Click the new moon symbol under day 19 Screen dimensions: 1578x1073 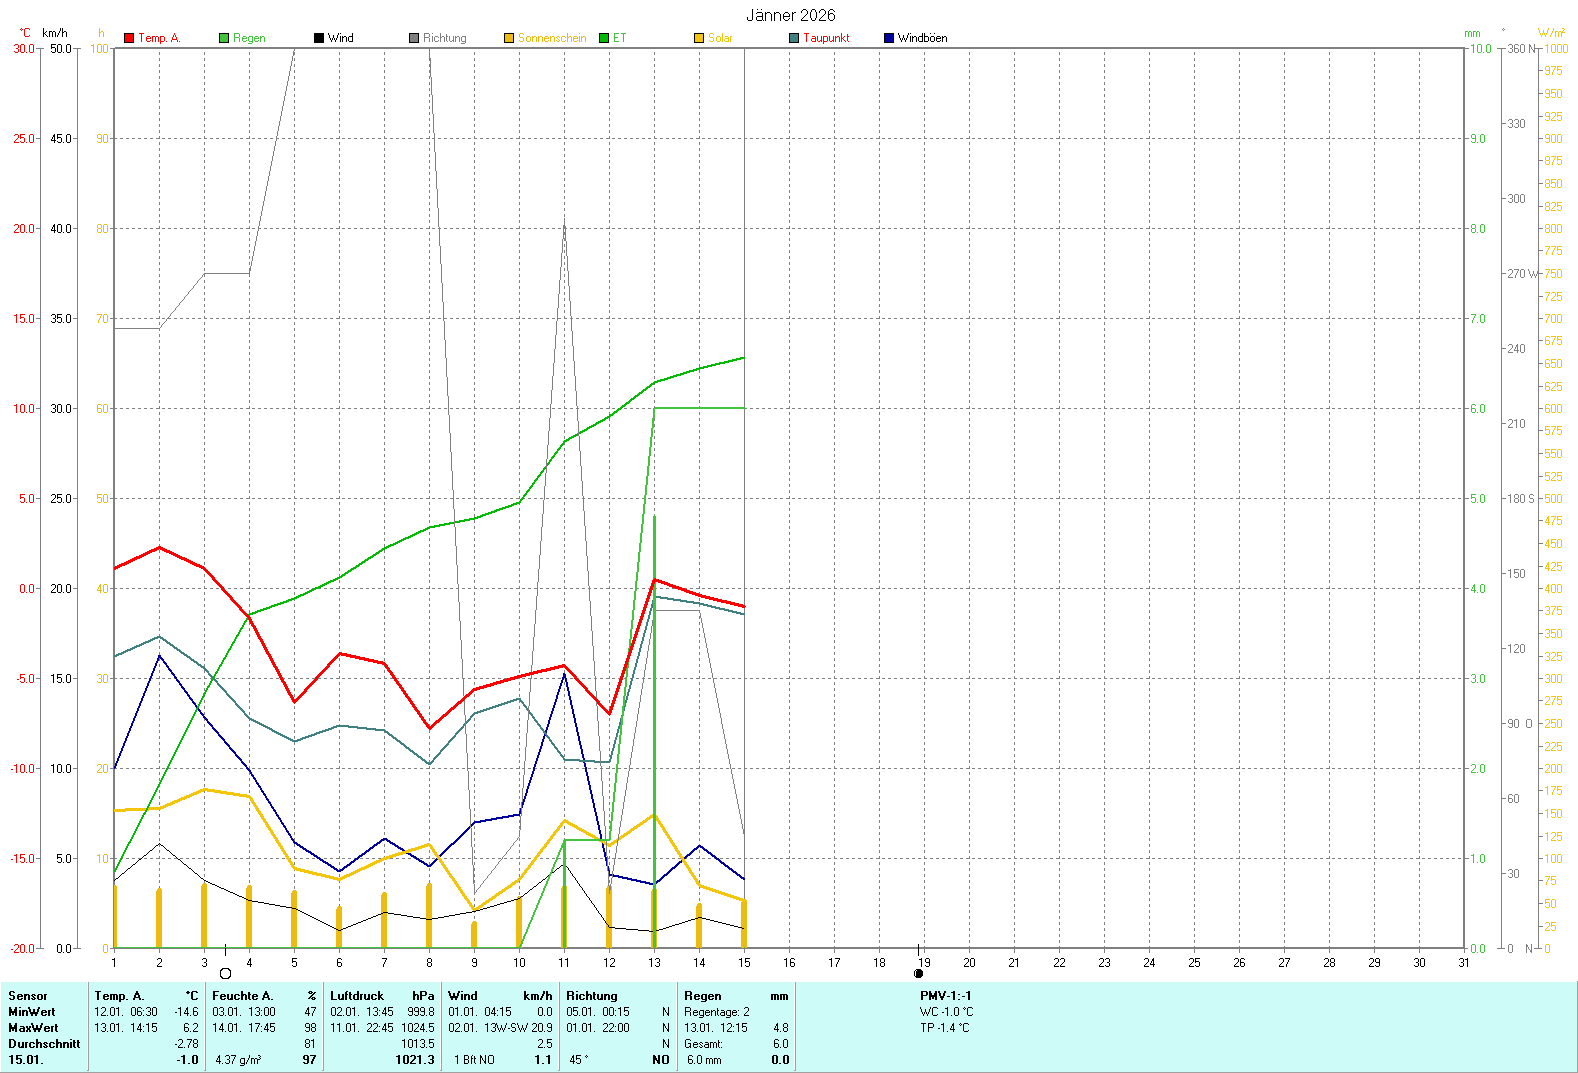[x=919, y=974]
